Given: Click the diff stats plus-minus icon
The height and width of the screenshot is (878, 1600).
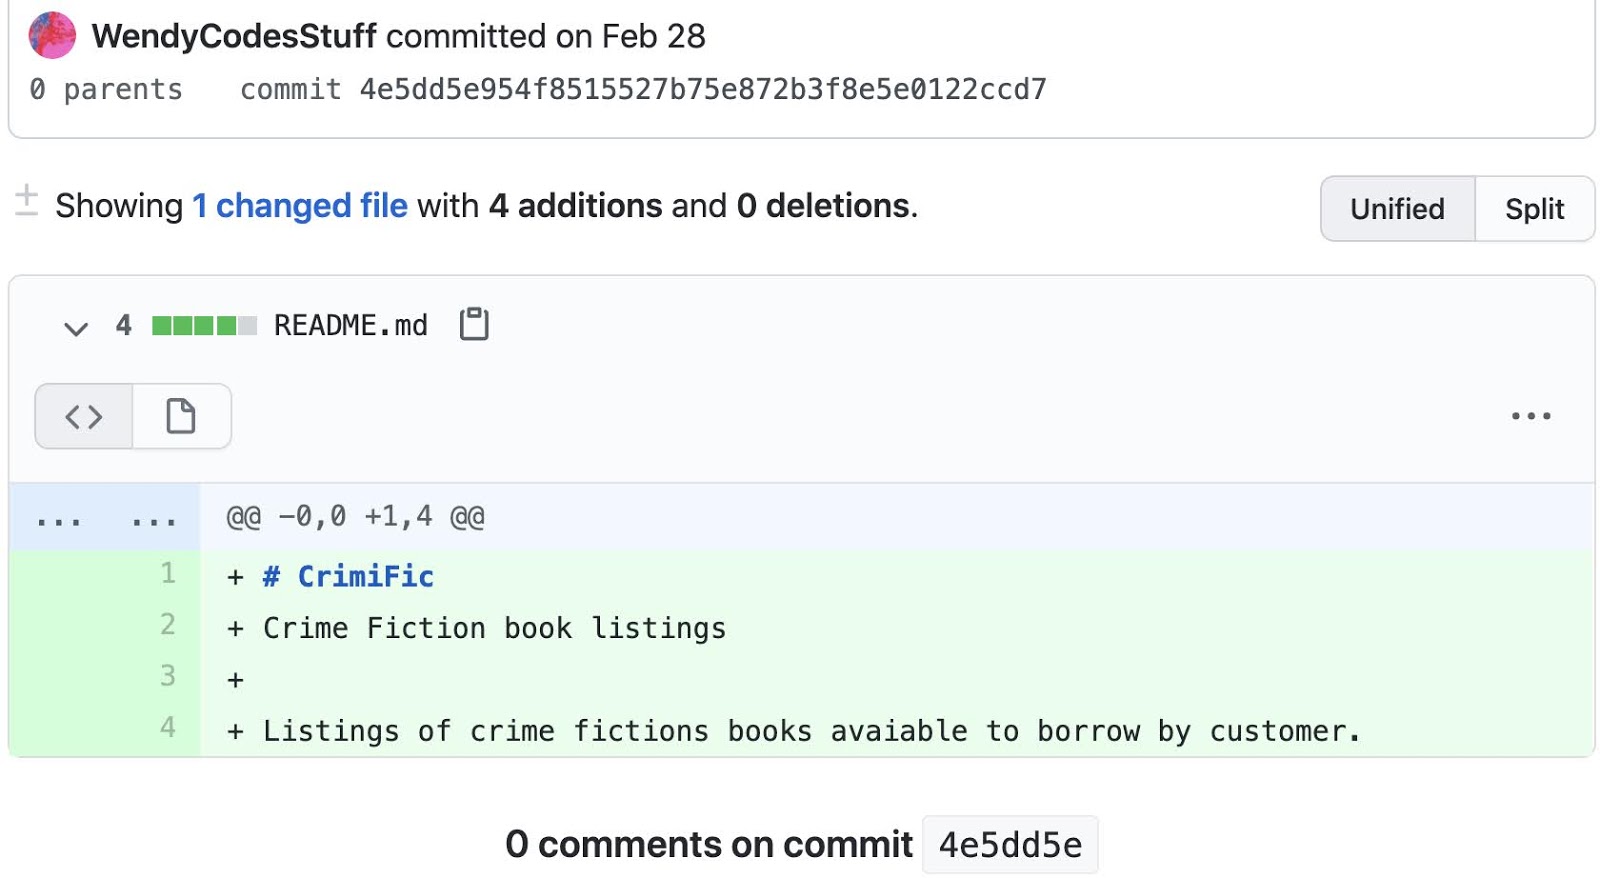Looking at the screenshot, I should click(x=27, y=200).
